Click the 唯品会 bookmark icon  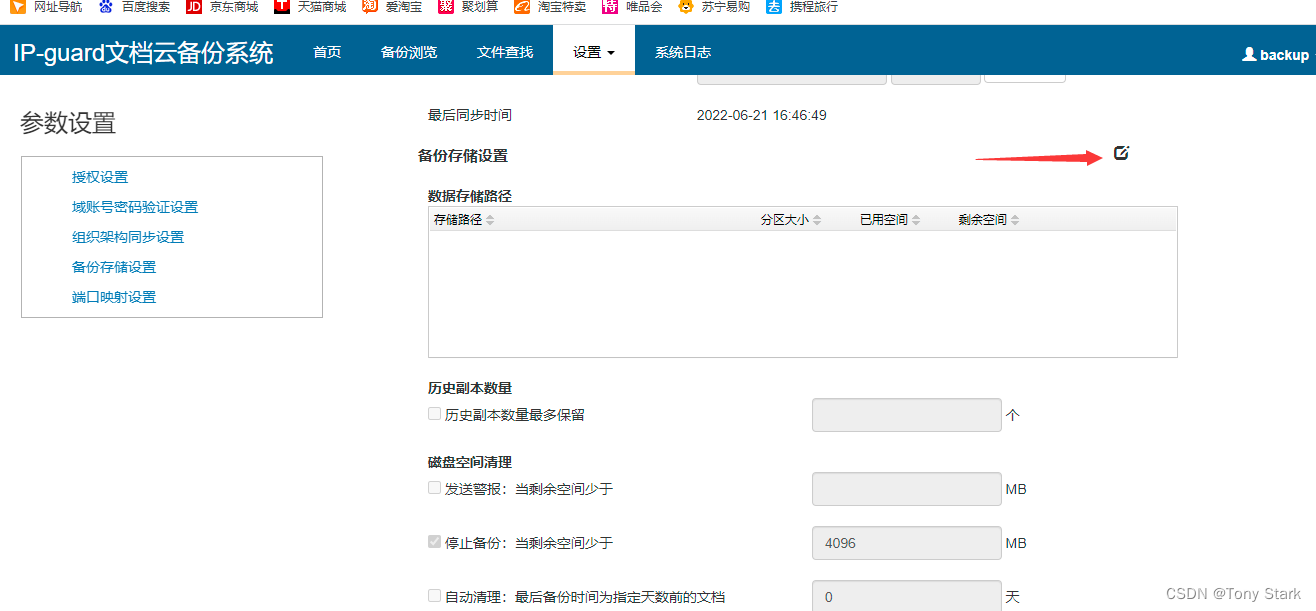(x=610, y=7)
